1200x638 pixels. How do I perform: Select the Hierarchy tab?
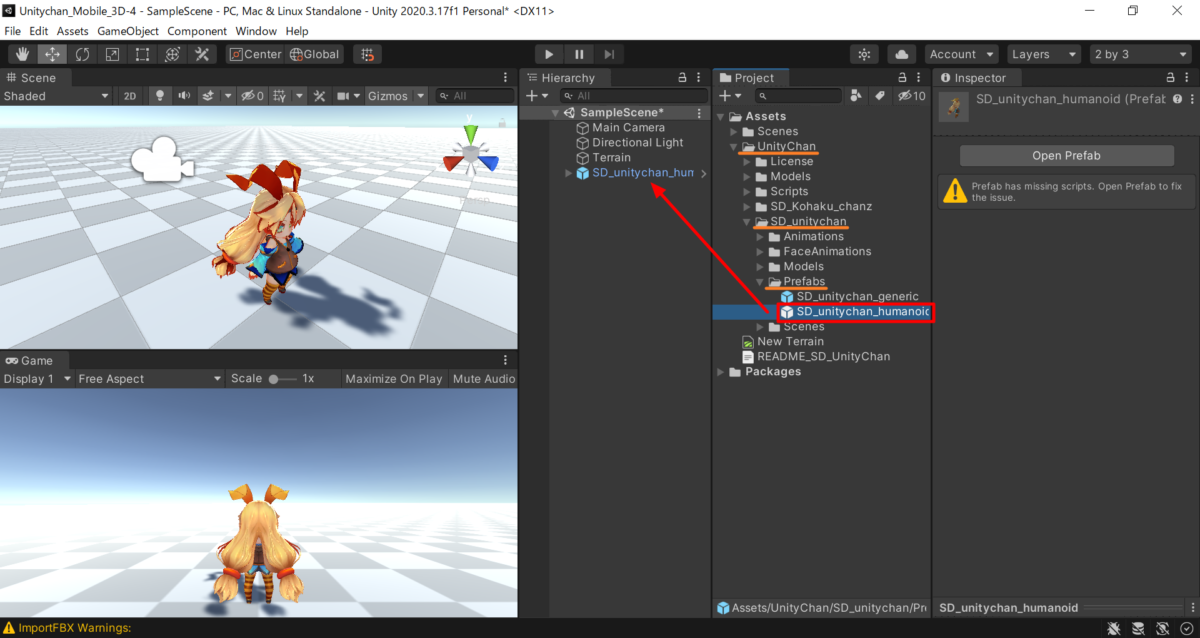coord(567,77)
